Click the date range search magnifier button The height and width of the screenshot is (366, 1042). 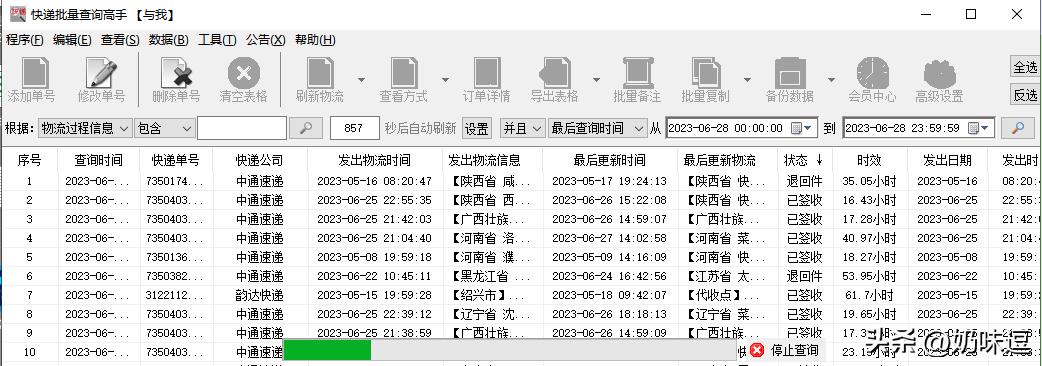(1018, 128)
